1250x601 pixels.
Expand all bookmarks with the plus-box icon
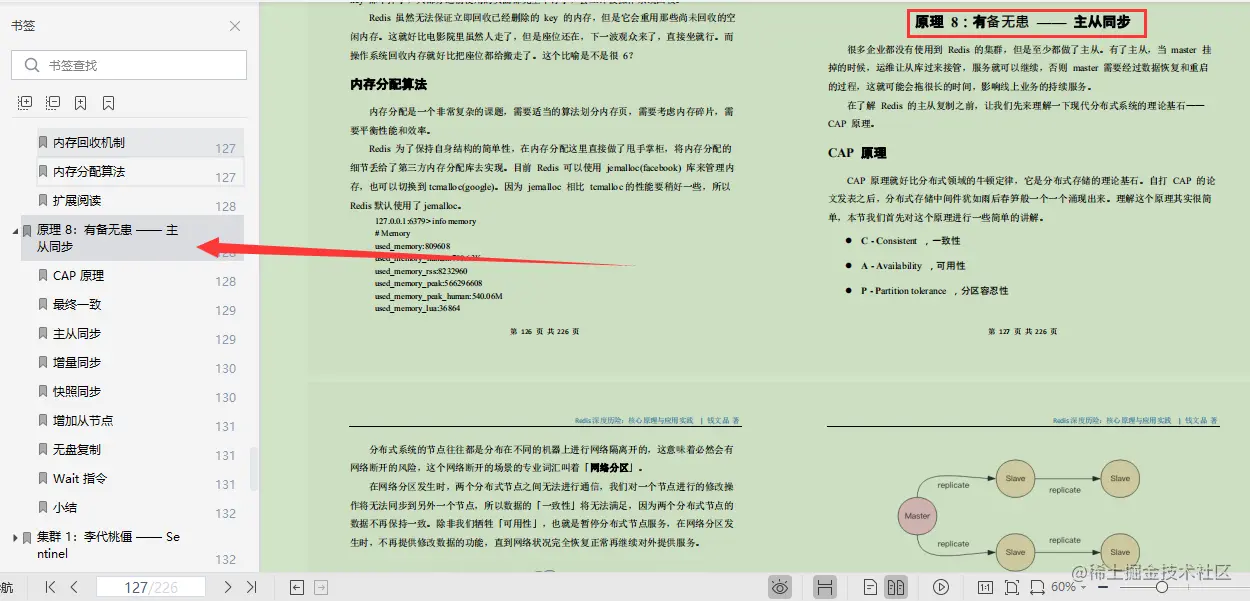click(x=25, y=102)
